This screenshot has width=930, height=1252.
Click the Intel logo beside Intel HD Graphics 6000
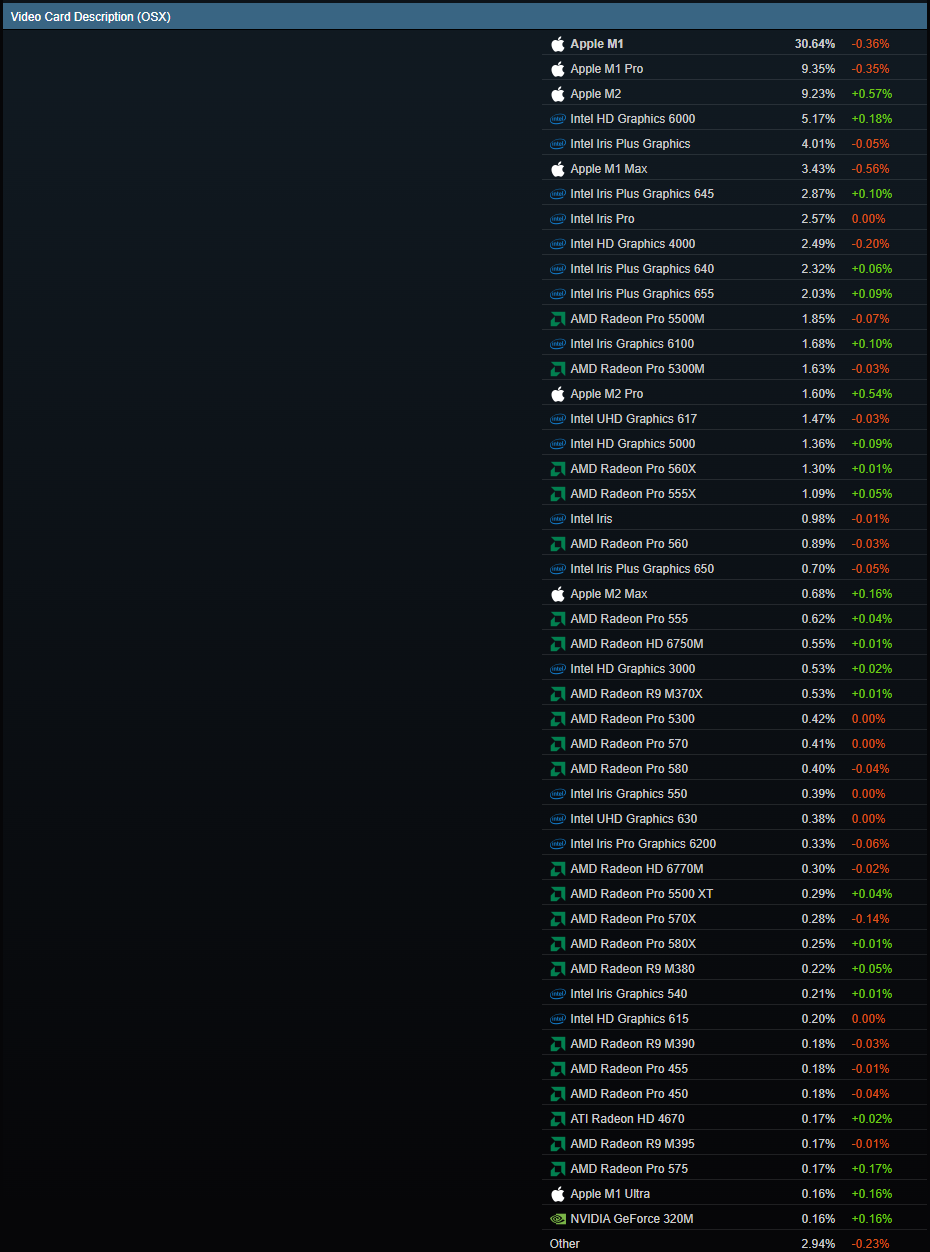point(558,119)
